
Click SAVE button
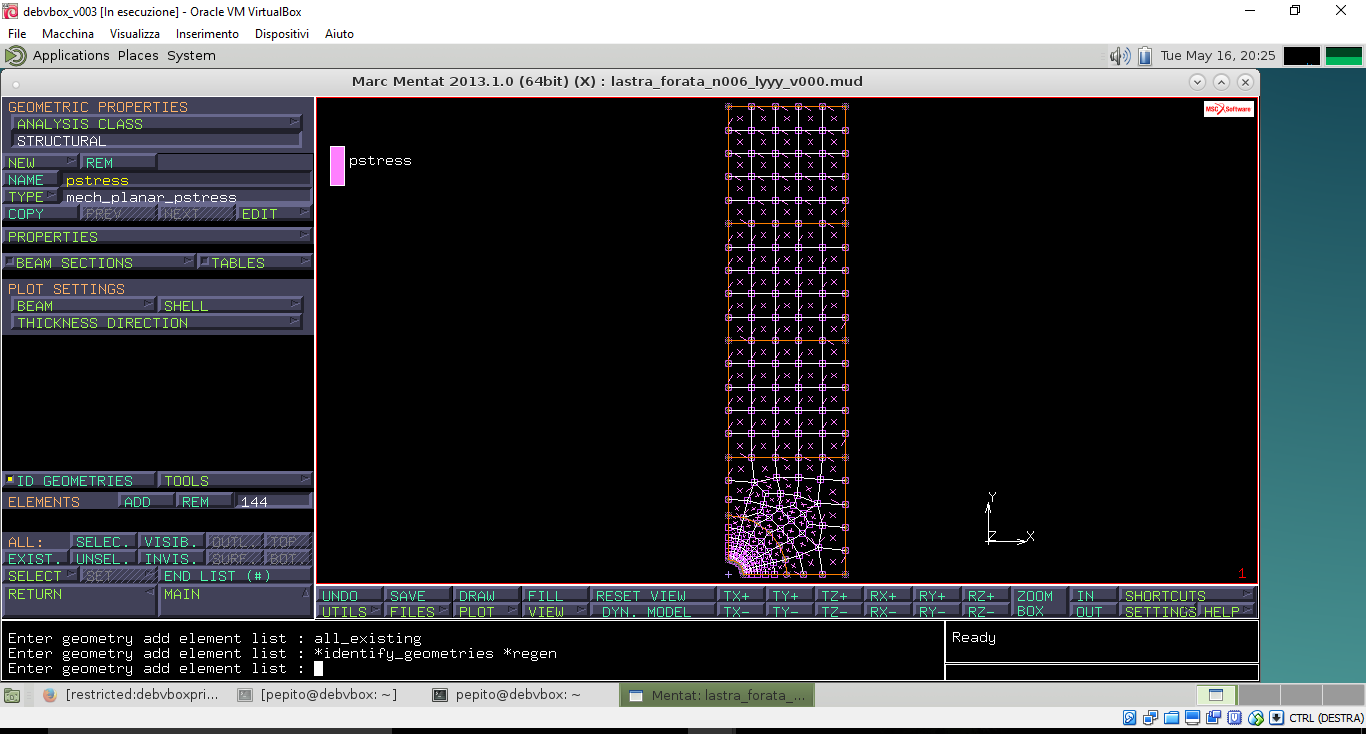tap(419, 595)
